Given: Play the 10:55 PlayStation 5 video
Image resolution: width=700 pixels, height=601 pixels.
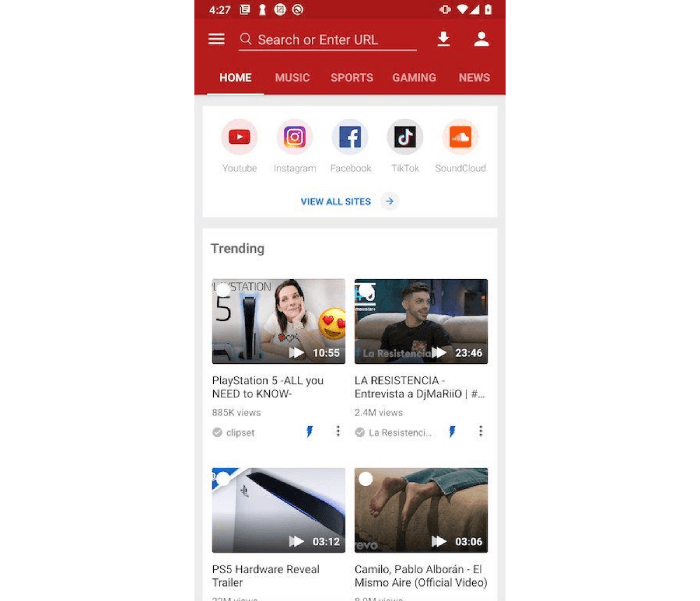Looking at the screenshot, I should 296,353.
